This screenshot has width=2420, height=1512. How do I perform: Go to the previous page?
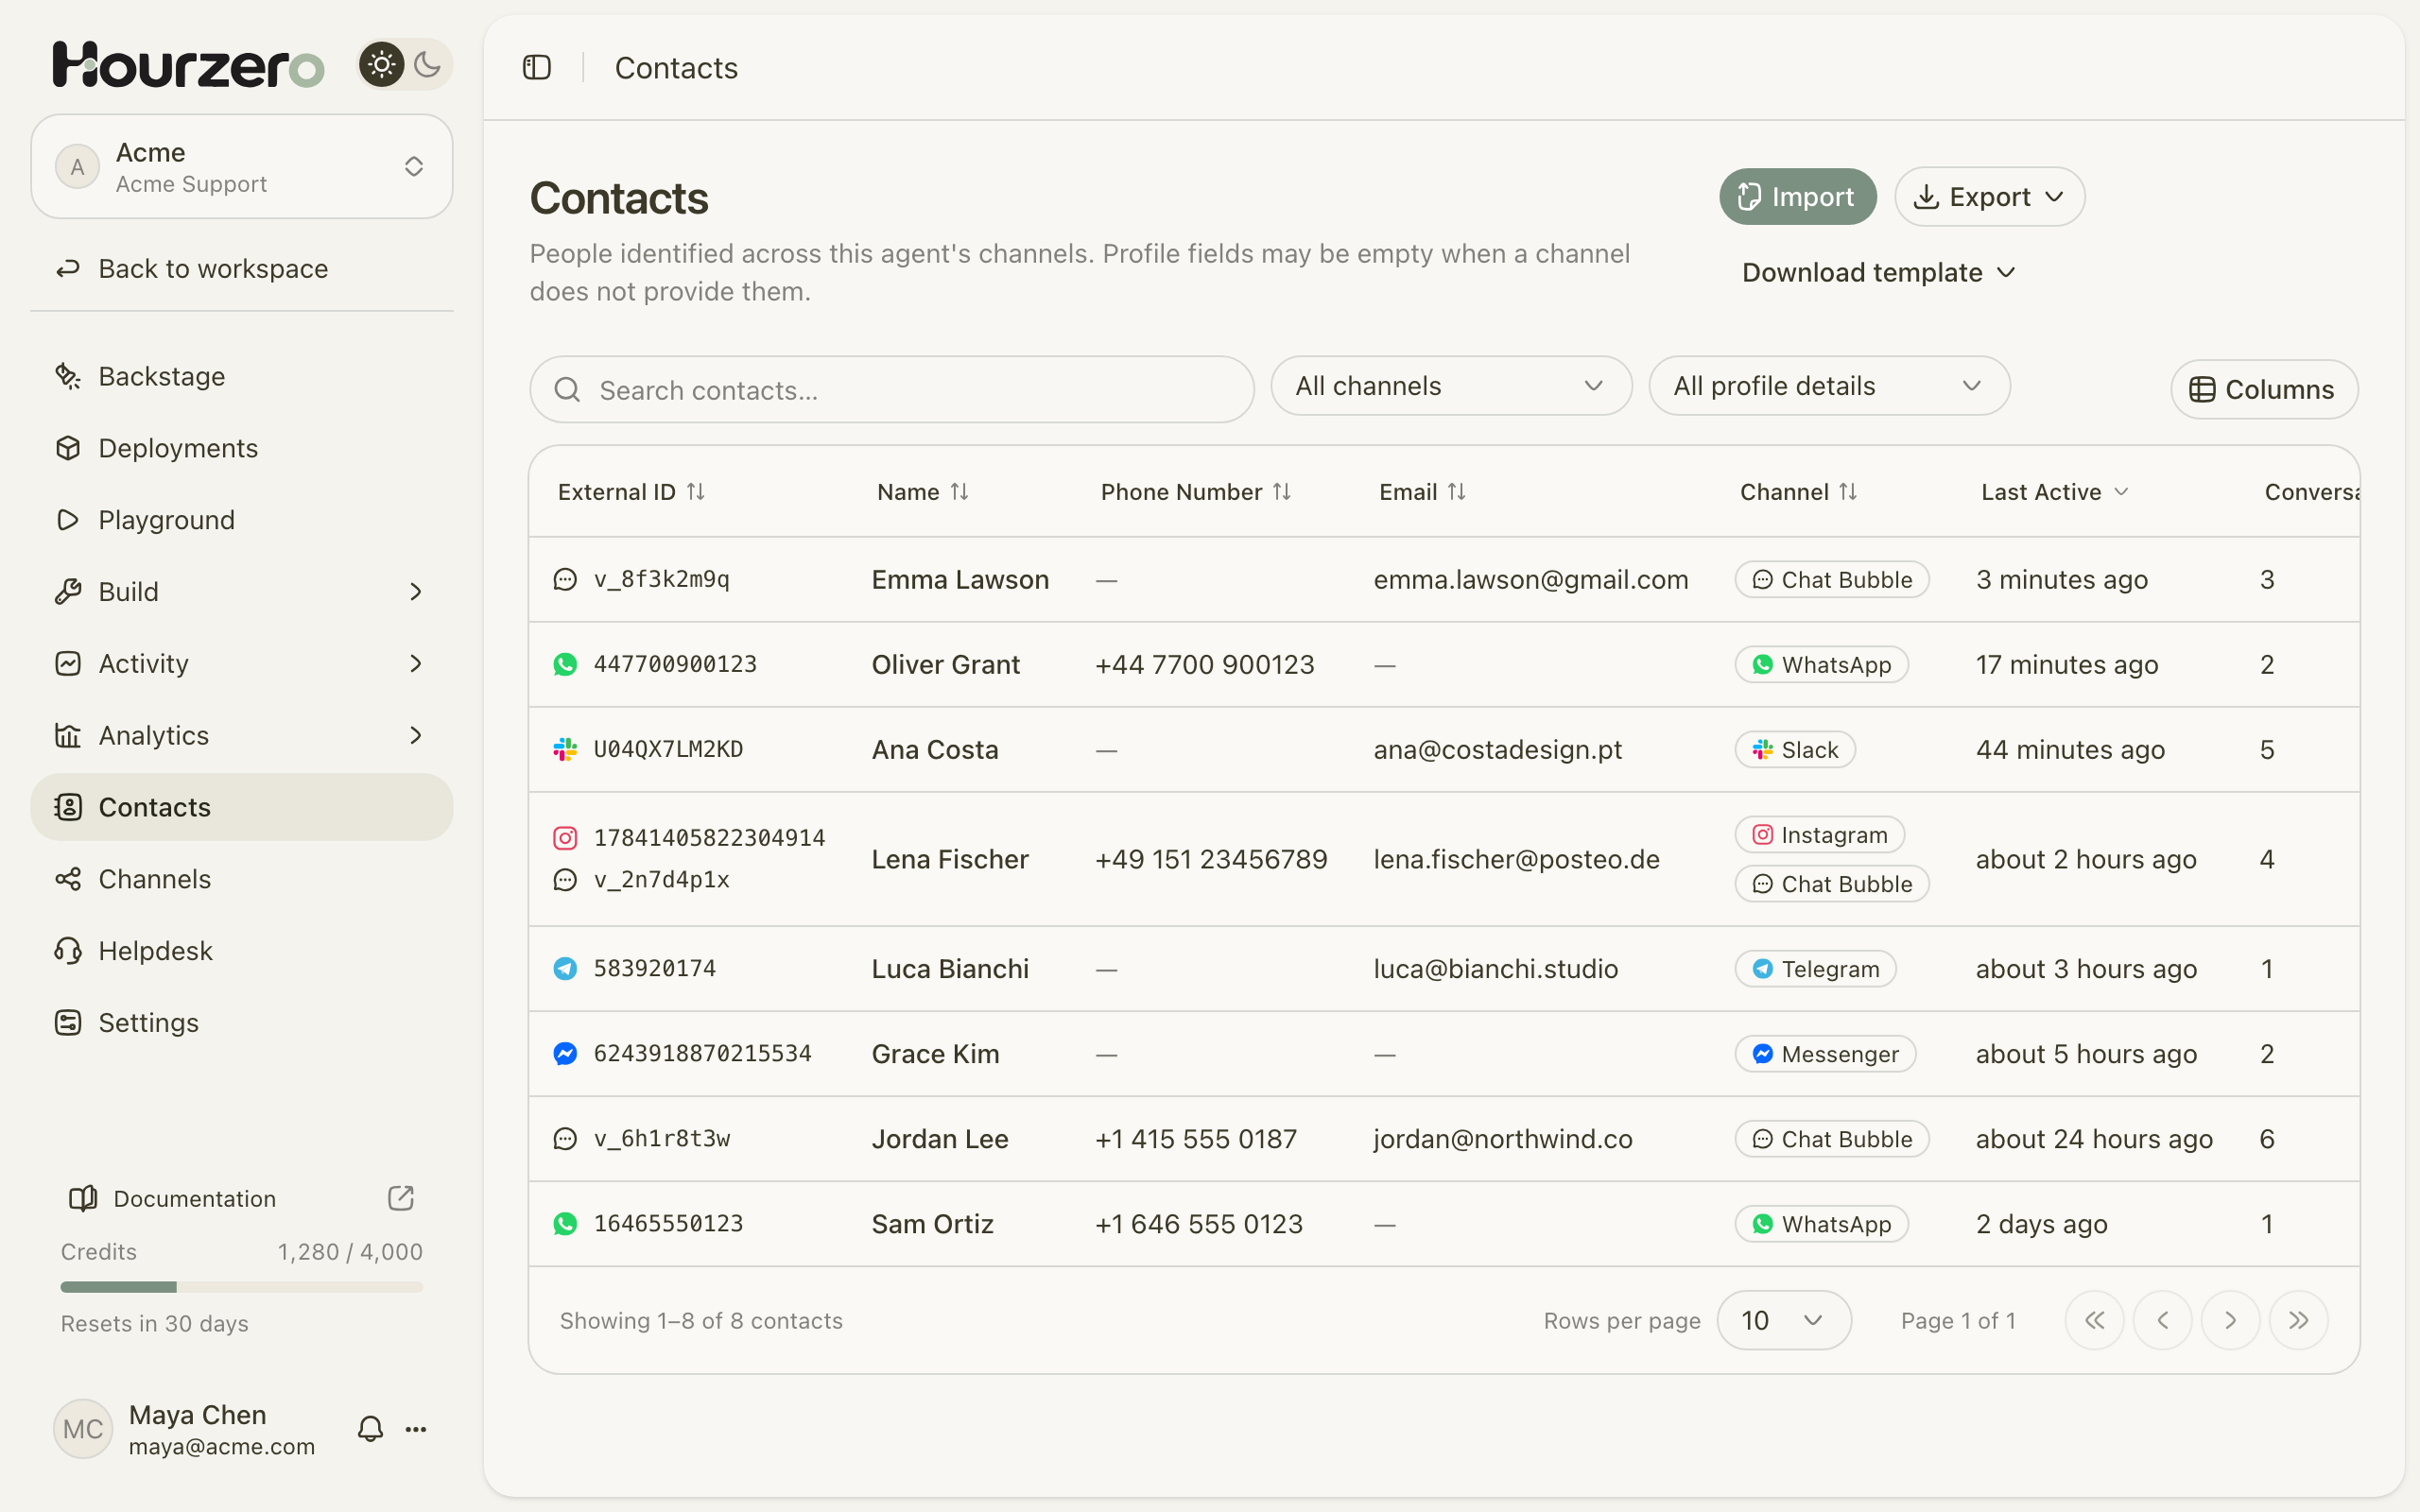(x=2162, y=1320)
